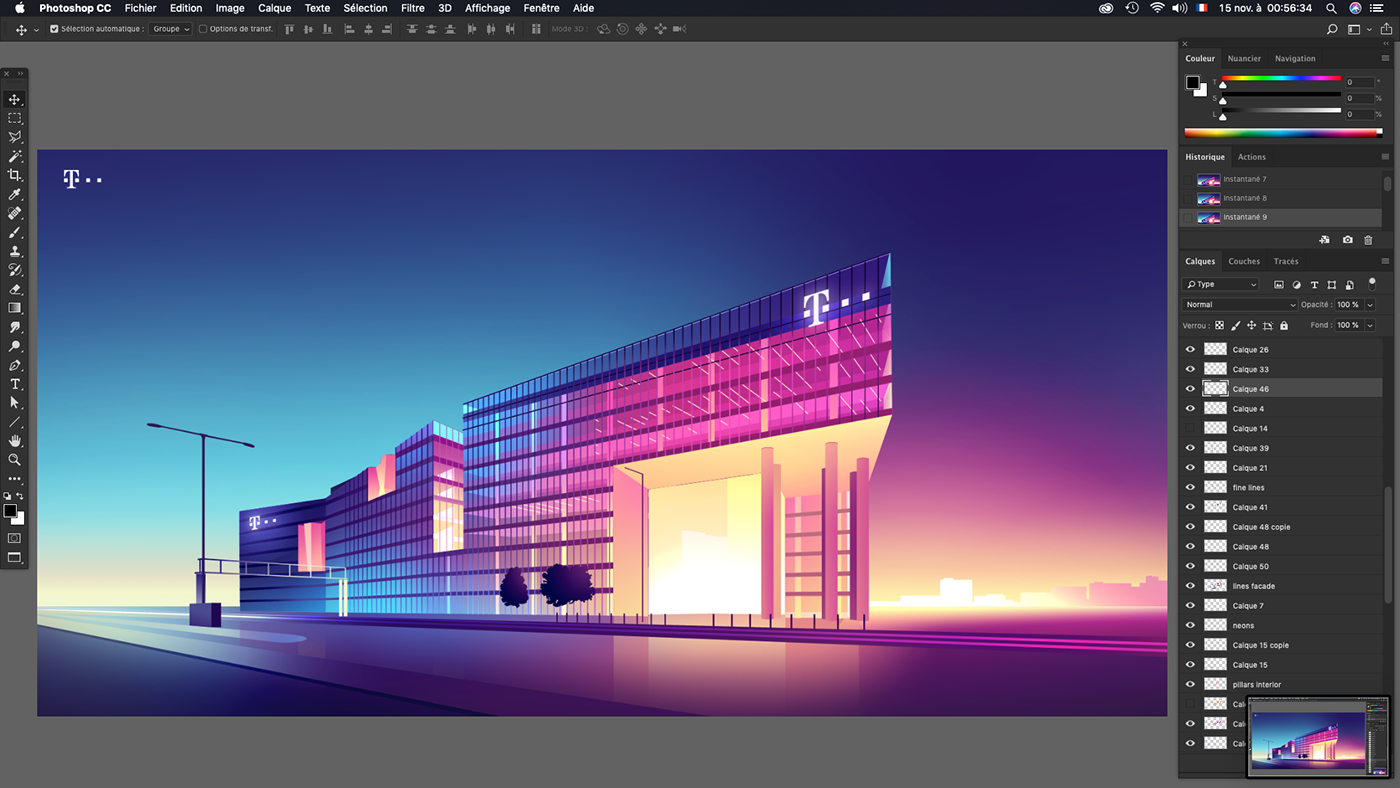
Task: Select the History Brush tool
Action: click(15, 270)
